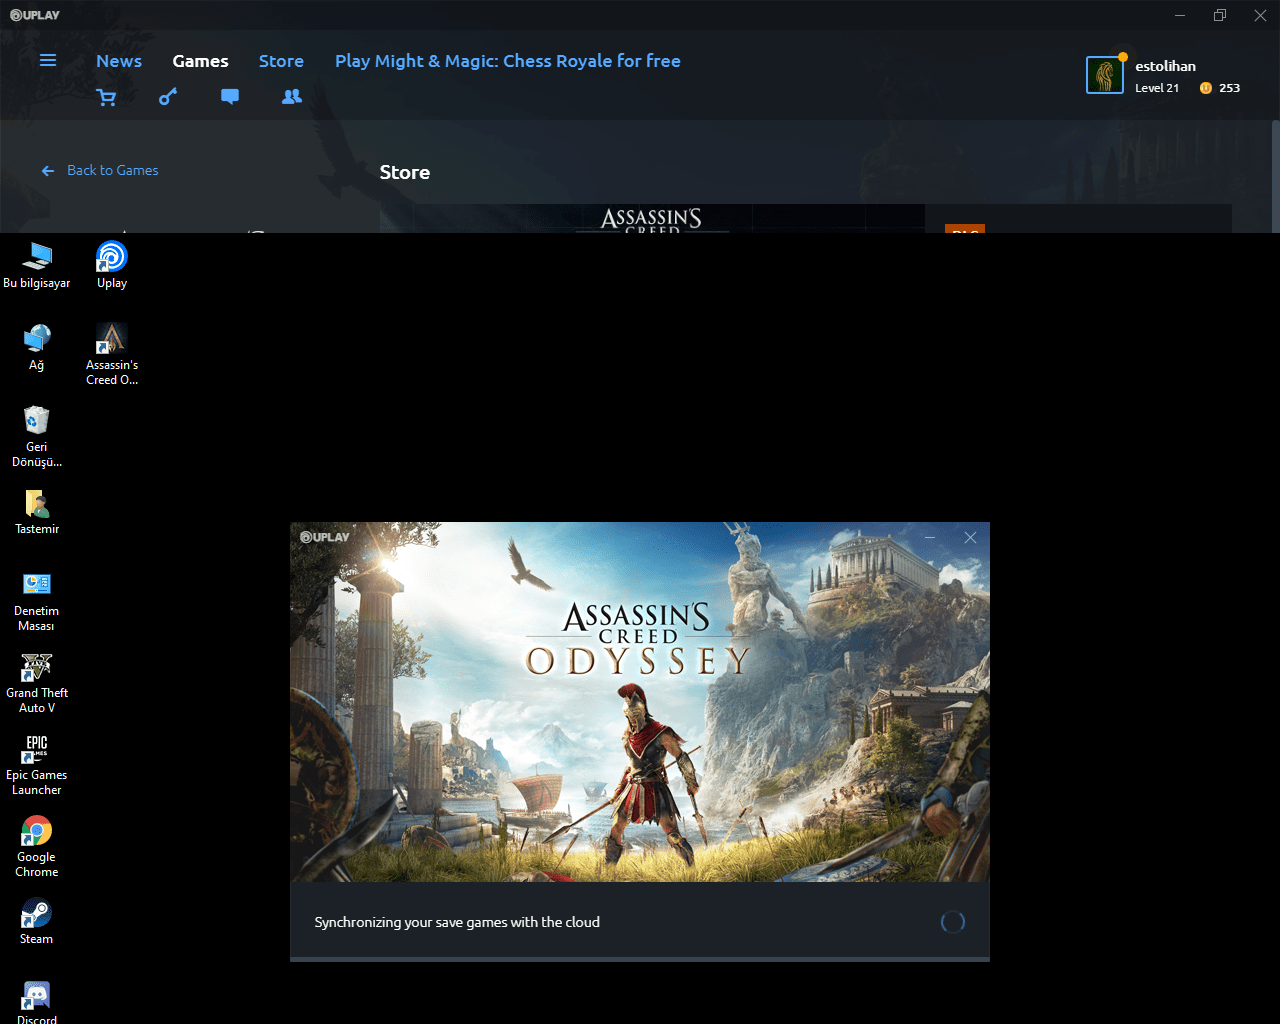The width and height of the screenshot is (1280, 1024).
Task: Select the Uplay desktop shortcut
Action: click(x=112, y=266)
